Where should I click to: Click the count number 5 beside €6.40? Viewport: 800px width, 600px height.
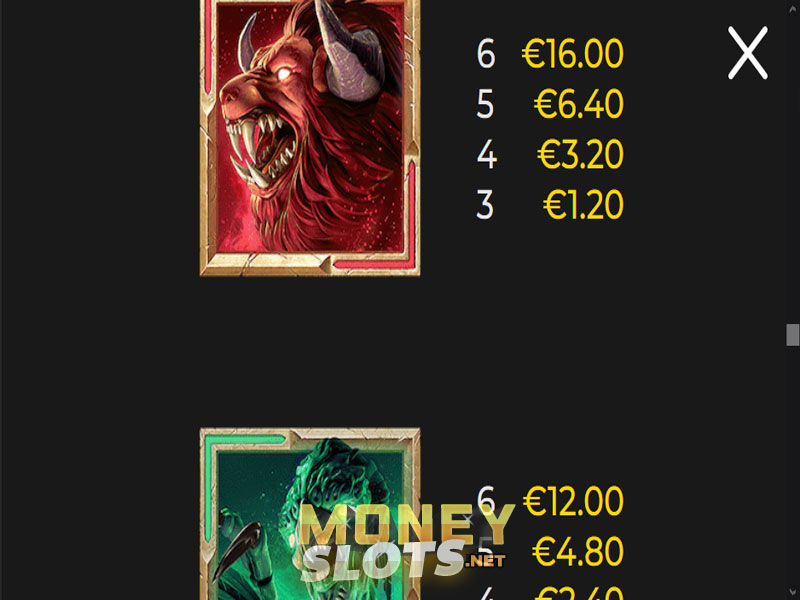click(x=485, y=105)
